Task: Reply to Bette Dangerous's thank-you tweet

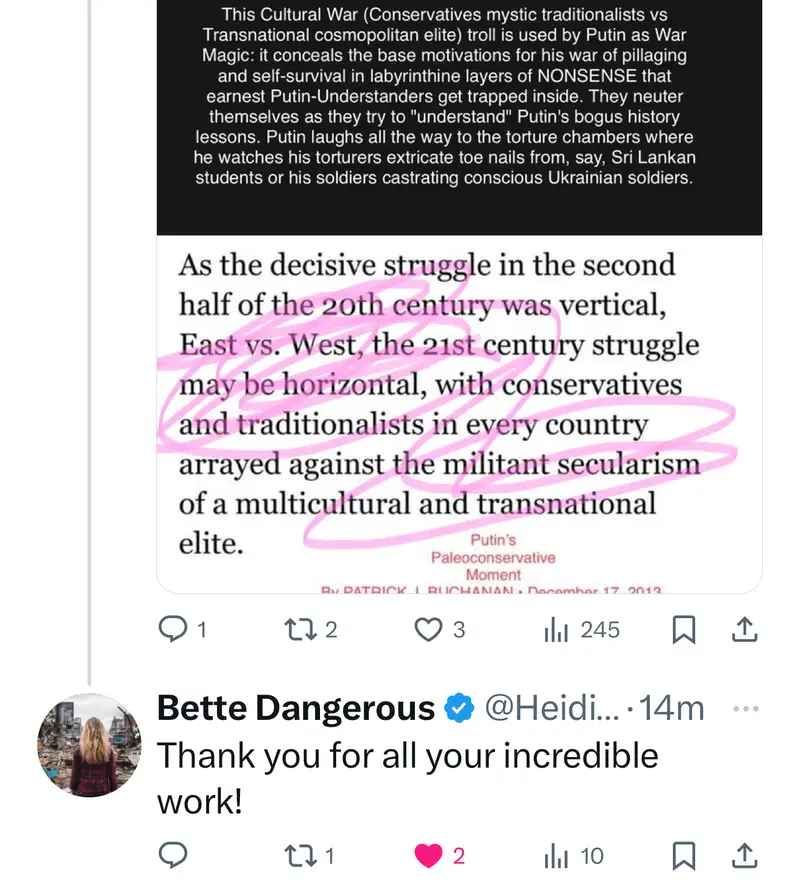Action: click(174, 856)
